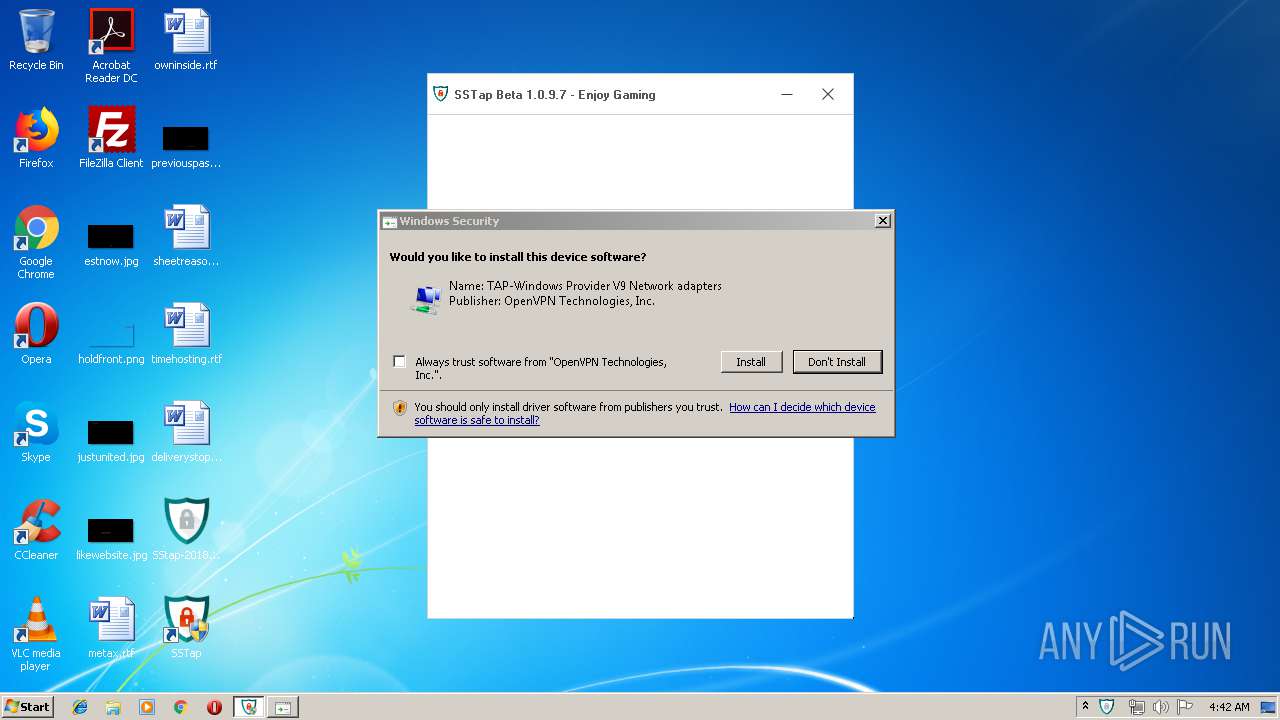Click Opera icon in the taskbar
1280x720 pixels.
click(x=214, y=707)
